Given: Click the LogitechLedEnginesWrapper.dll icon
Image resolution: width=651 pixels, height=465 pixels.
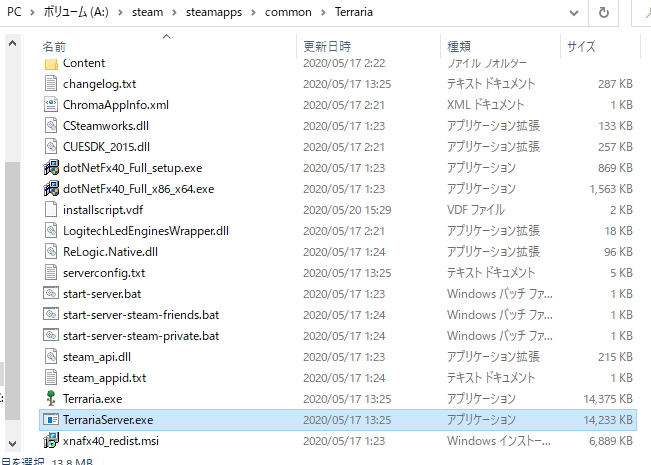Looking at the screenshot, I should [51, 230].
